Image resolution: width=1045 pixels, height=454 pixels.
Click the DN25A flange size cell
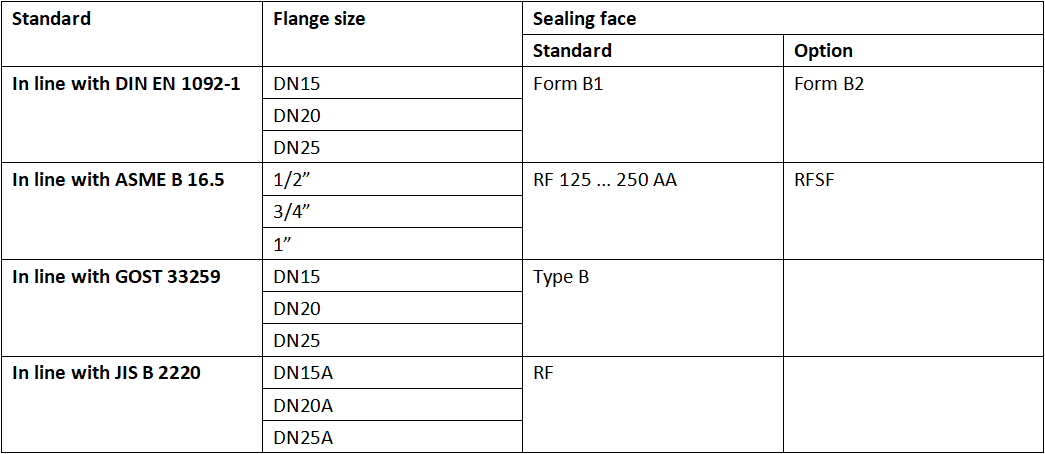pyautogui.click(x=302, y=437)
